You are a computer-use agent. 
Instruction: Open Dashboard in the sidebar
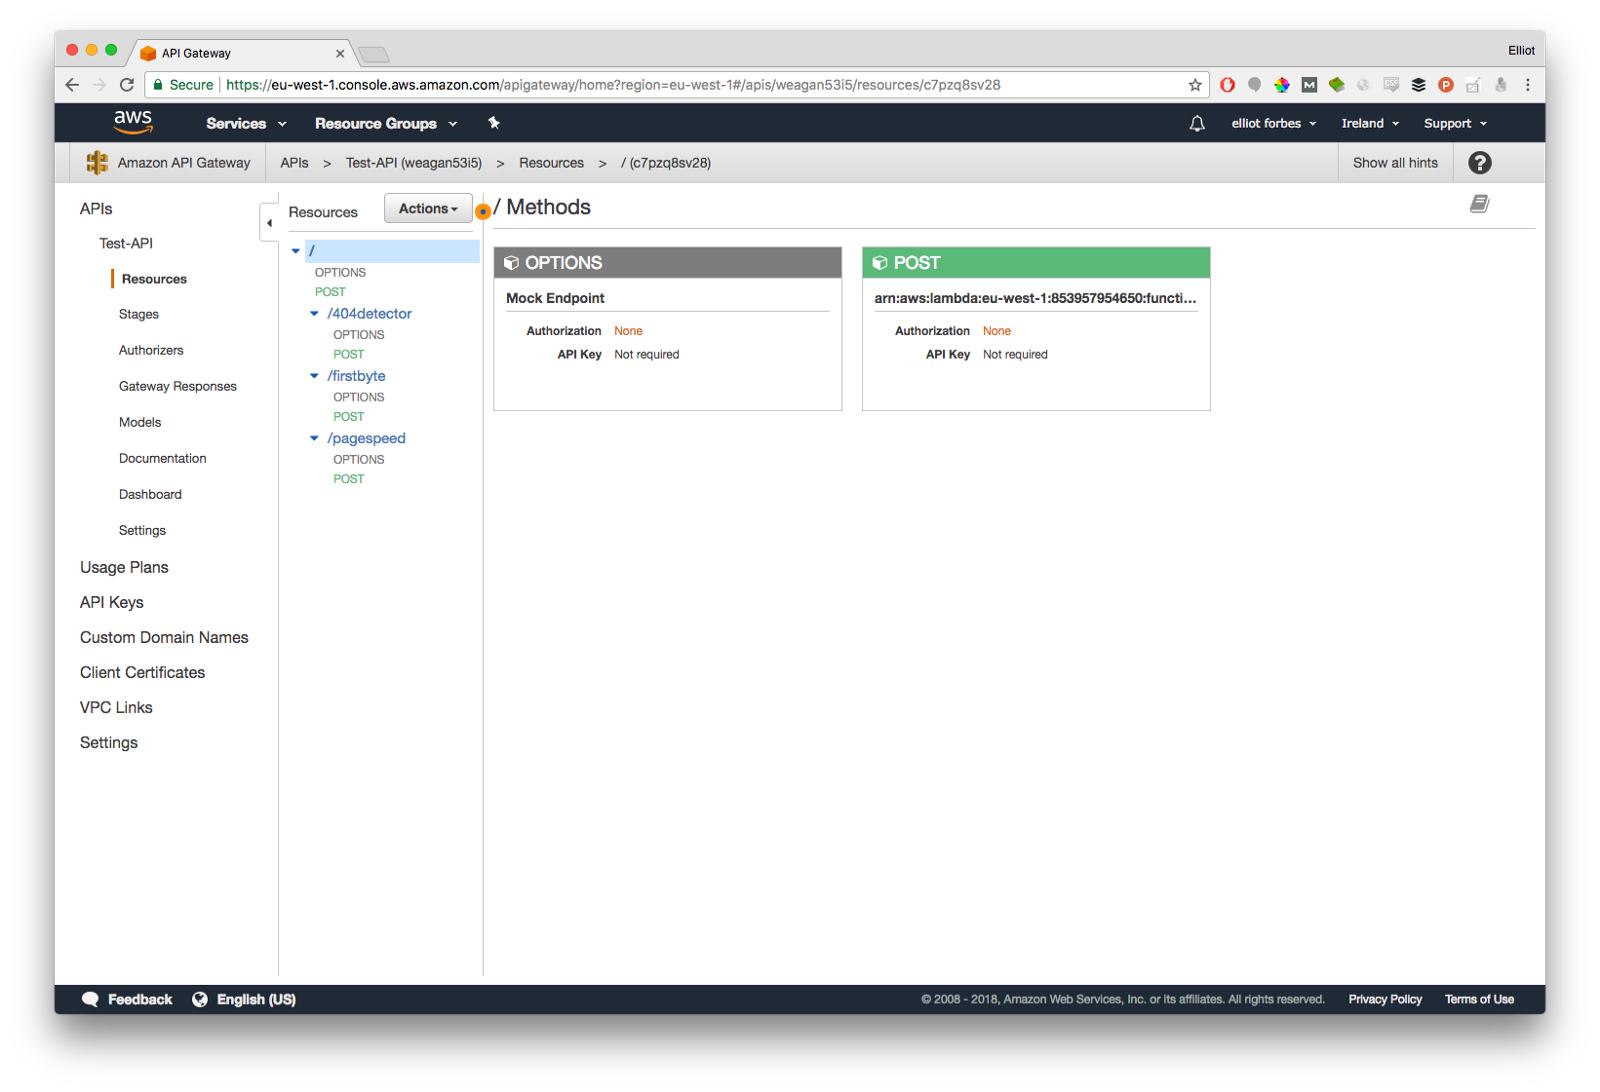tap(150, 494)
